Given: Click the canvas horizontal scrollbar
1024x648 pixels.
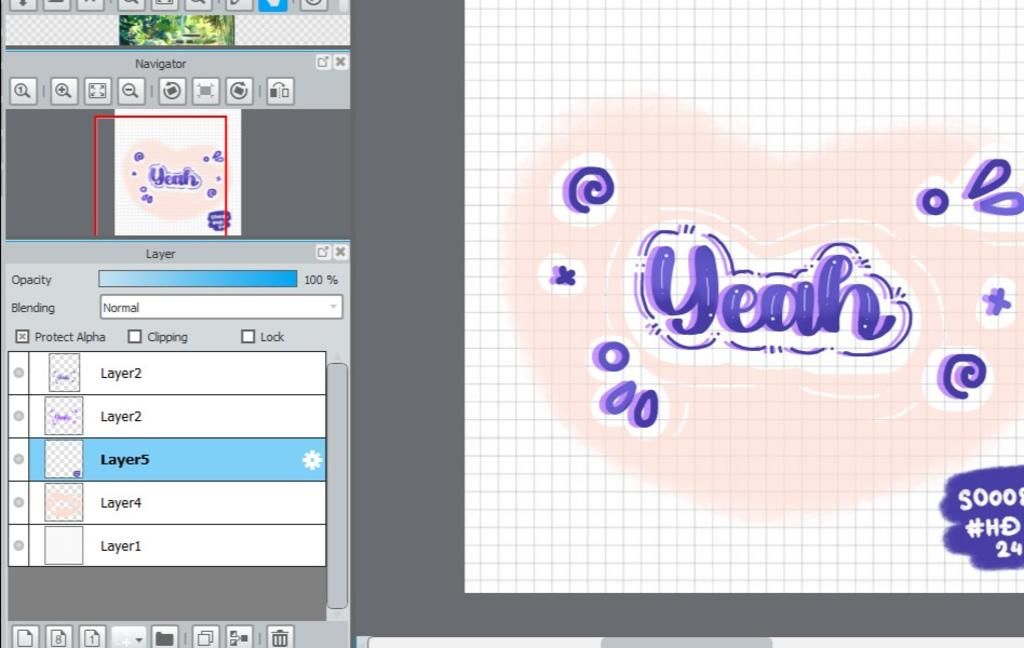Looking at the screenshot, I should tap(686, 643).
